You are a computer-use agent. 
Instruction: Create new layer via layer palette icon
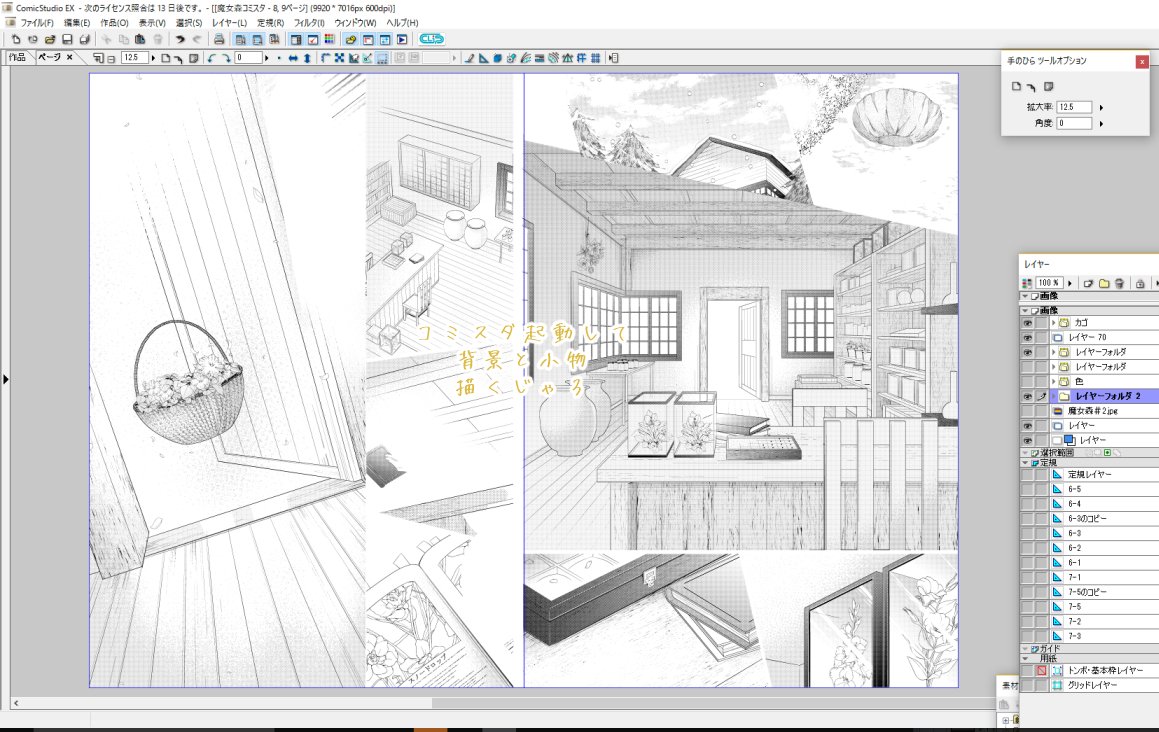pos(1088,284)
